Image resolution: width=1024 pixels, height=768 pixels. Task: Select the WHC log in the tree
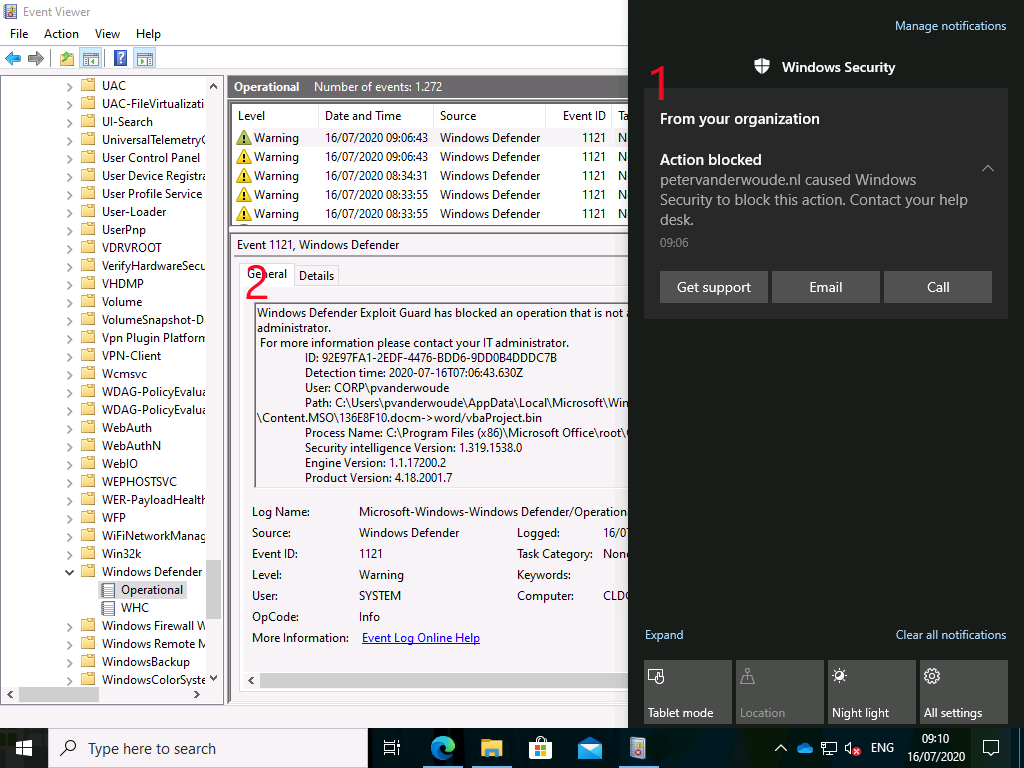[x=134, y=608]
